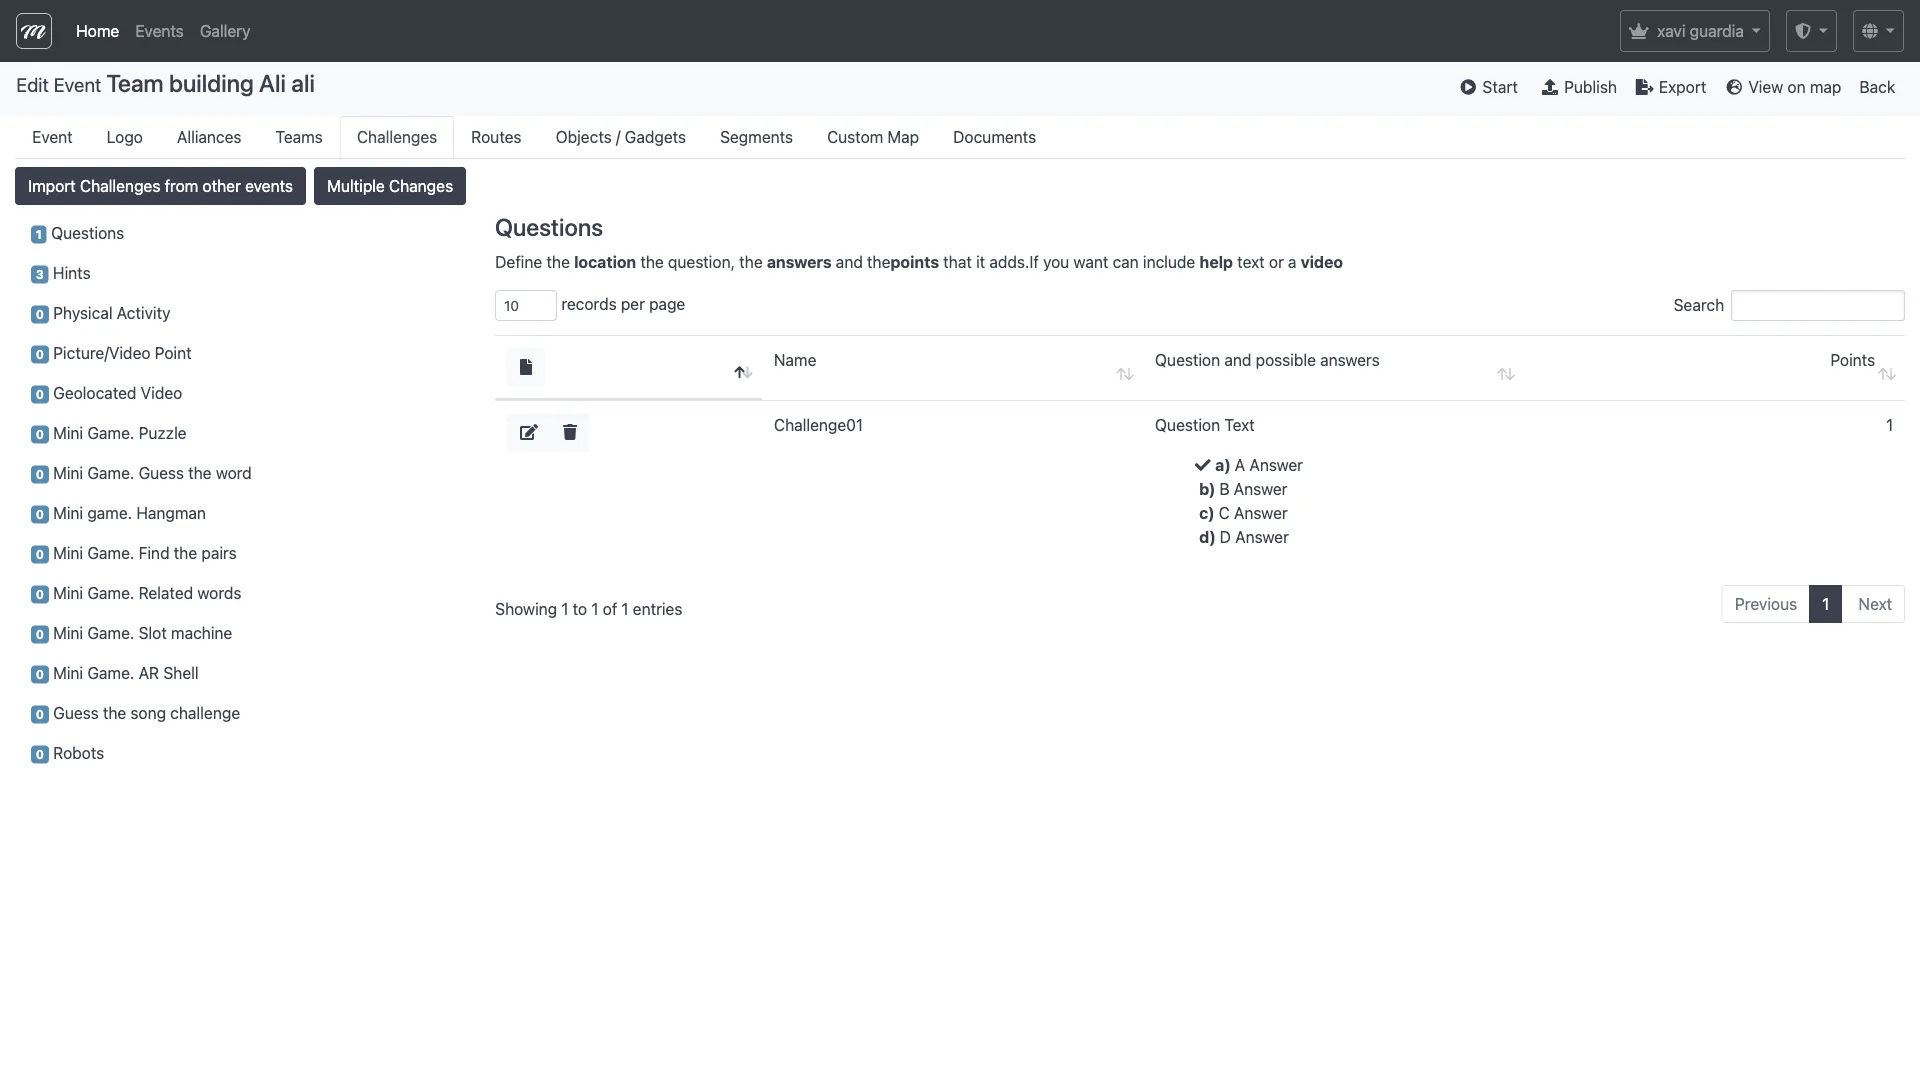Focus the Search input field

(x=1816, y=306)
